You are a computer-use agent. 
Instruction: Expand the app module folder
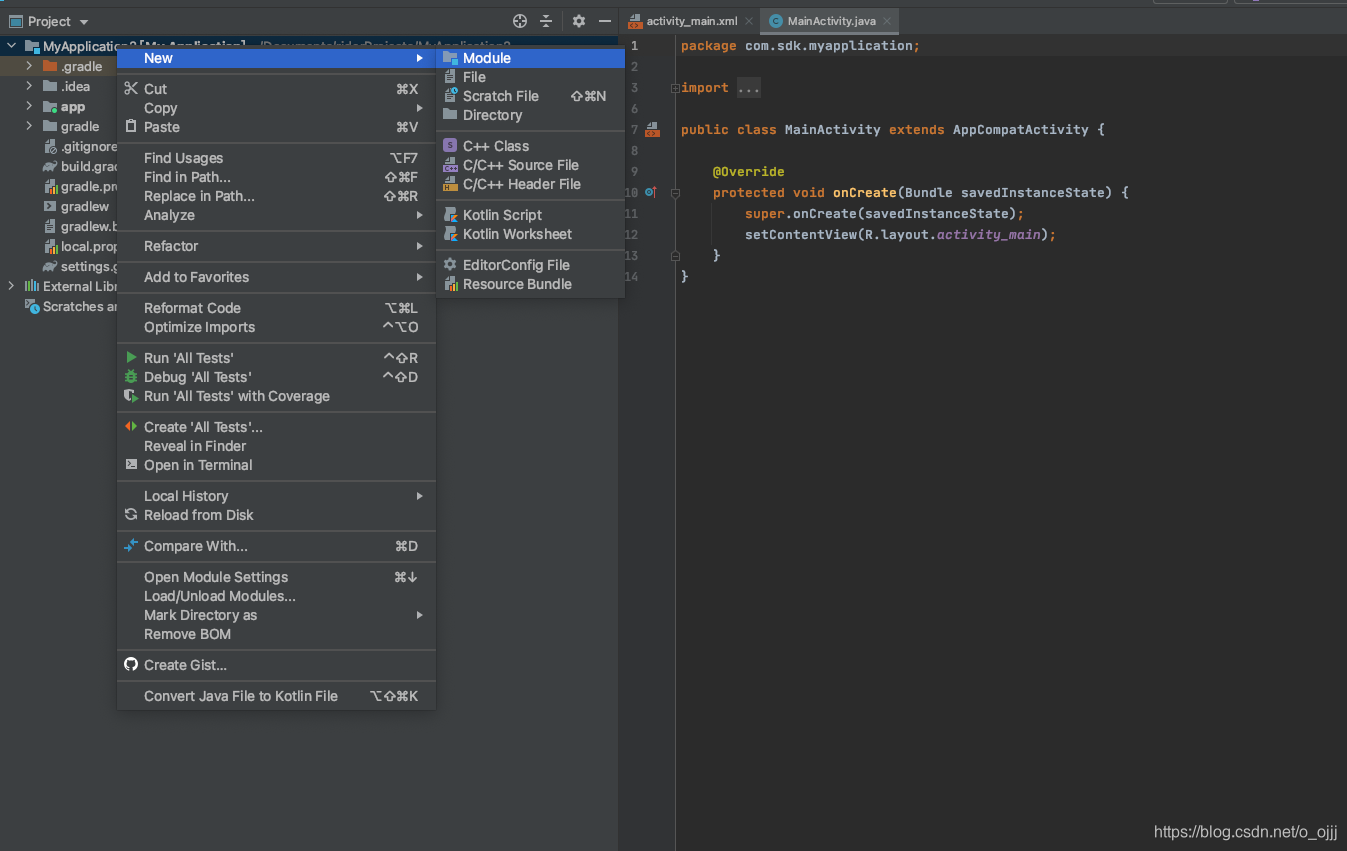29,106
